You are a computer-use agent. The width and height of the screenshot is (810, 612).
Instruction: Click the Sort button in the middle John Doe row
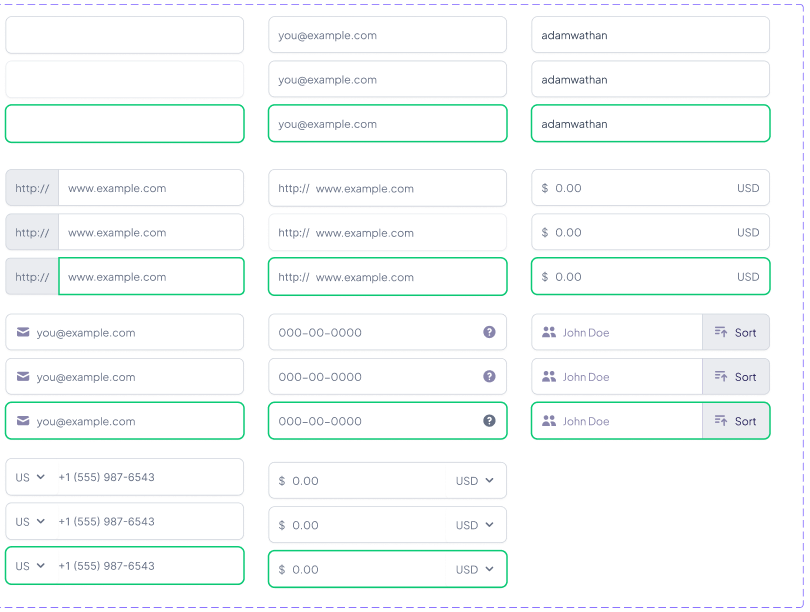tap(736, 376)
